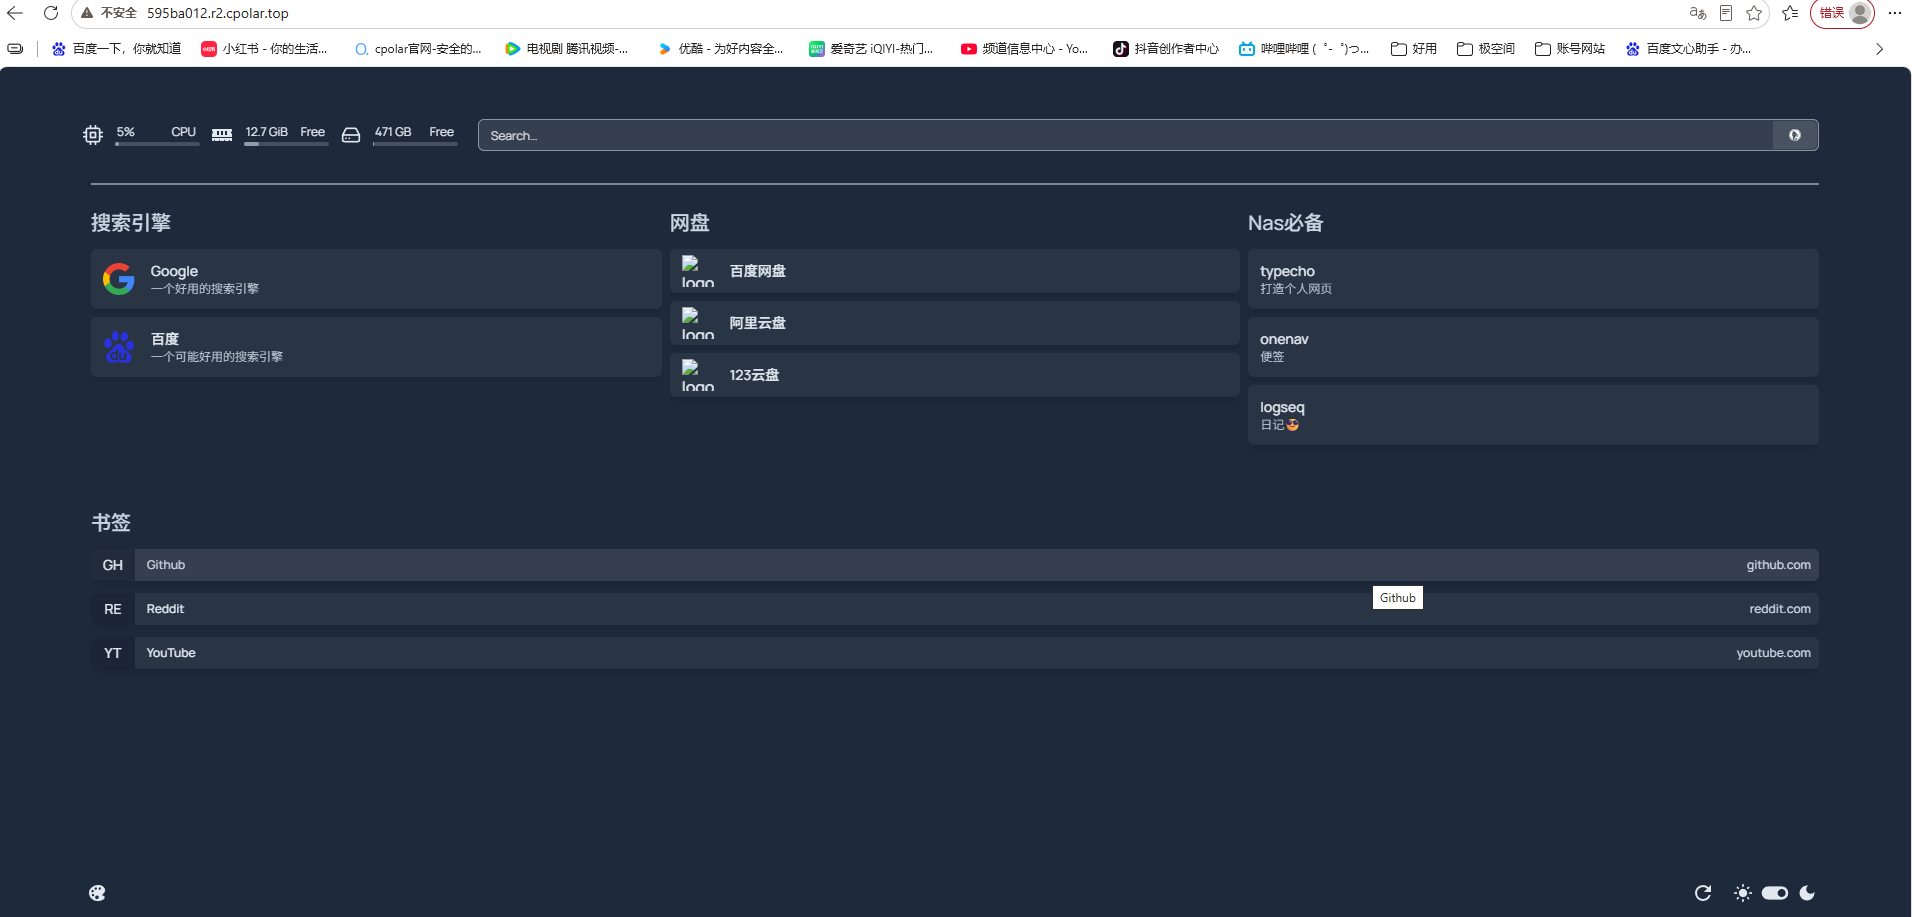Click the Google logo icon
The width and height of the screenshot is (1914, 917).
pyautogui.click(x=119, y=279)
